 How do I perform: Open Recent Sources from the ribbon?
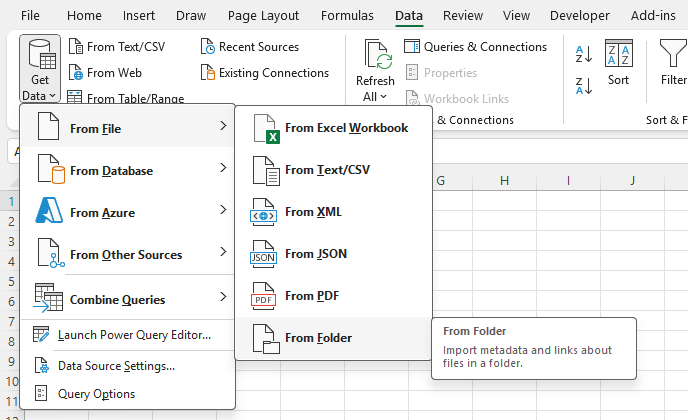pyautogui.click(x=250, y=47)
